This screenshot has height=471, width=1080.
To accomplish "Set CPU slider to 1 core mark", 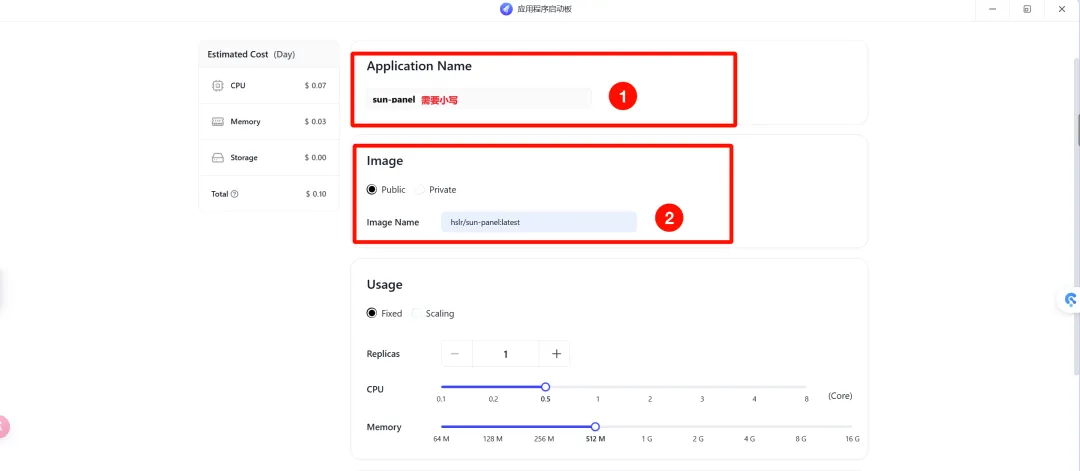I will pyautogui.click(x=598, y=387).
